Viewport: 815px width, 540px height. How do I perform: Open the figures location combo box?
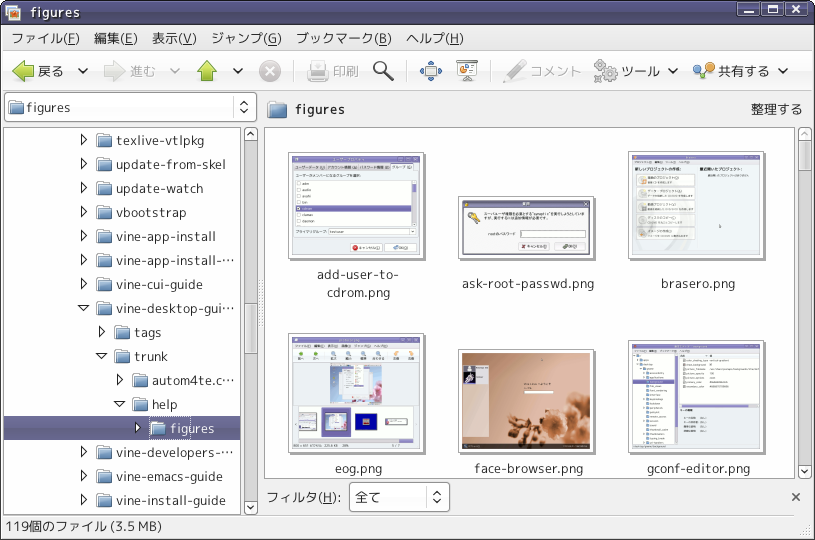(130, 108)
